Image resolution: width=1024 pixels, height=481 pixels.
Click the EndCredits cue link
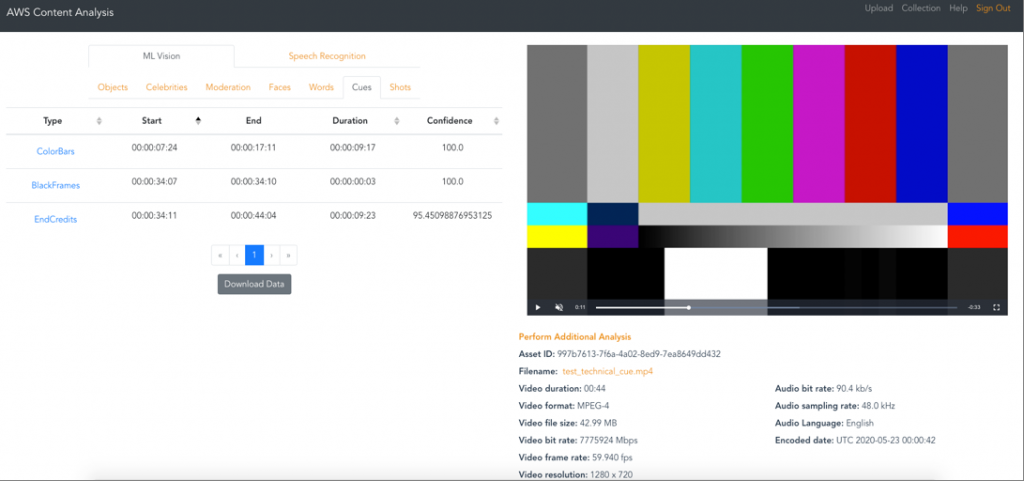coord(56,220)
